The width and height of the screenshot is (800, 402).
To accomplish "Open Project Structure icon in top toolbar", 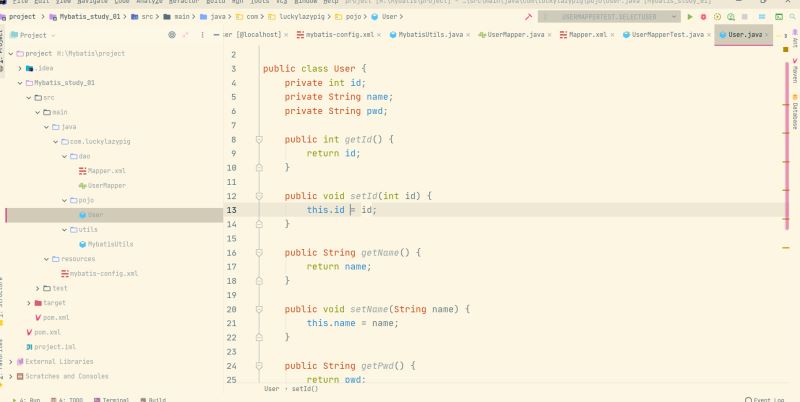I will pyautogui.click(x=762, y=17).
